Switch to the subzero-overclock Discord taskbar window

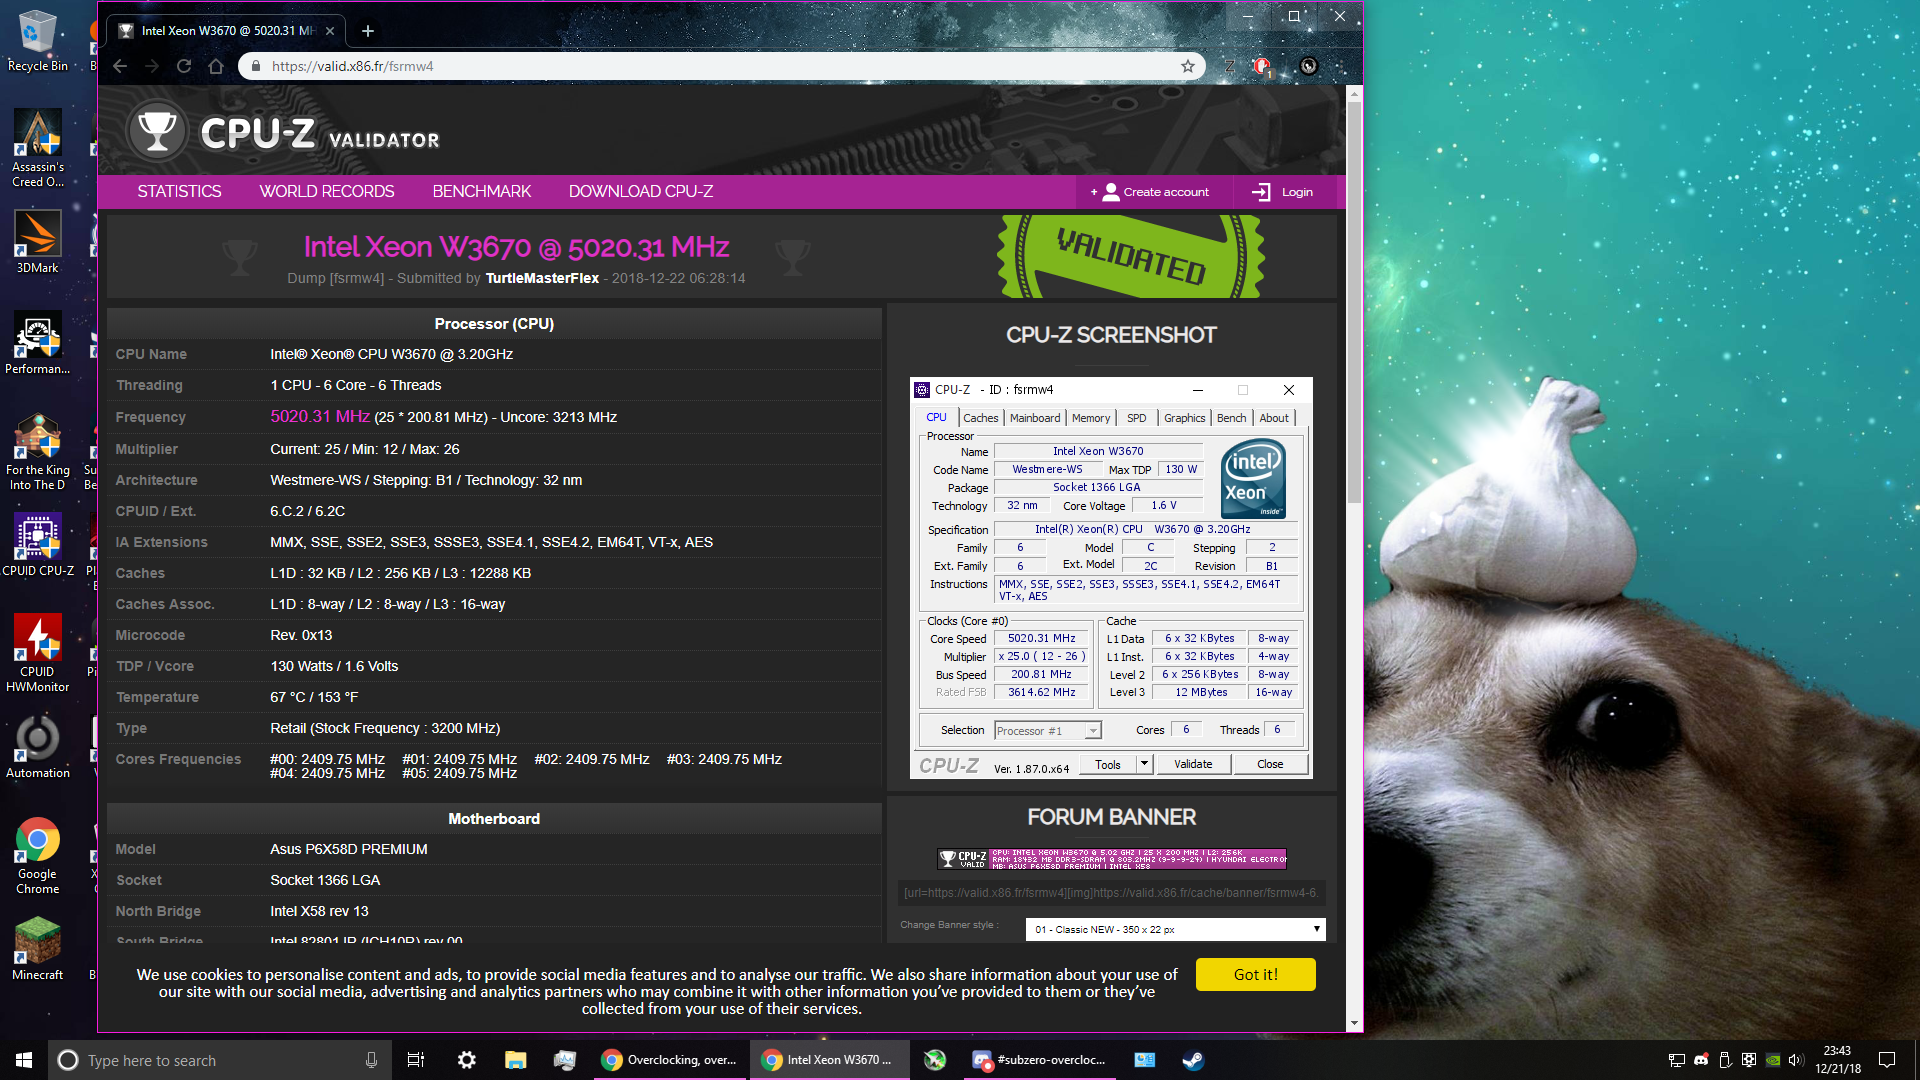pos(1040,1060)
